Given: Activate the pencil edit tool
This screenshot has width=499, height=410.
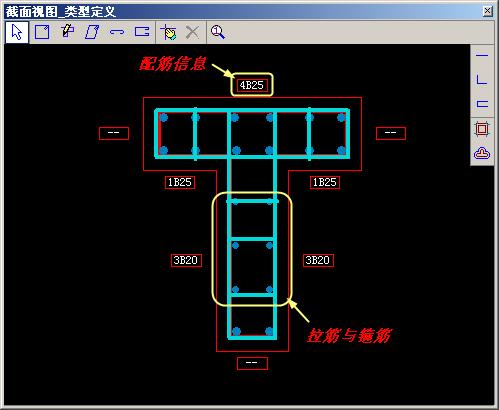Looking at the screenshot, I should 68,31.
